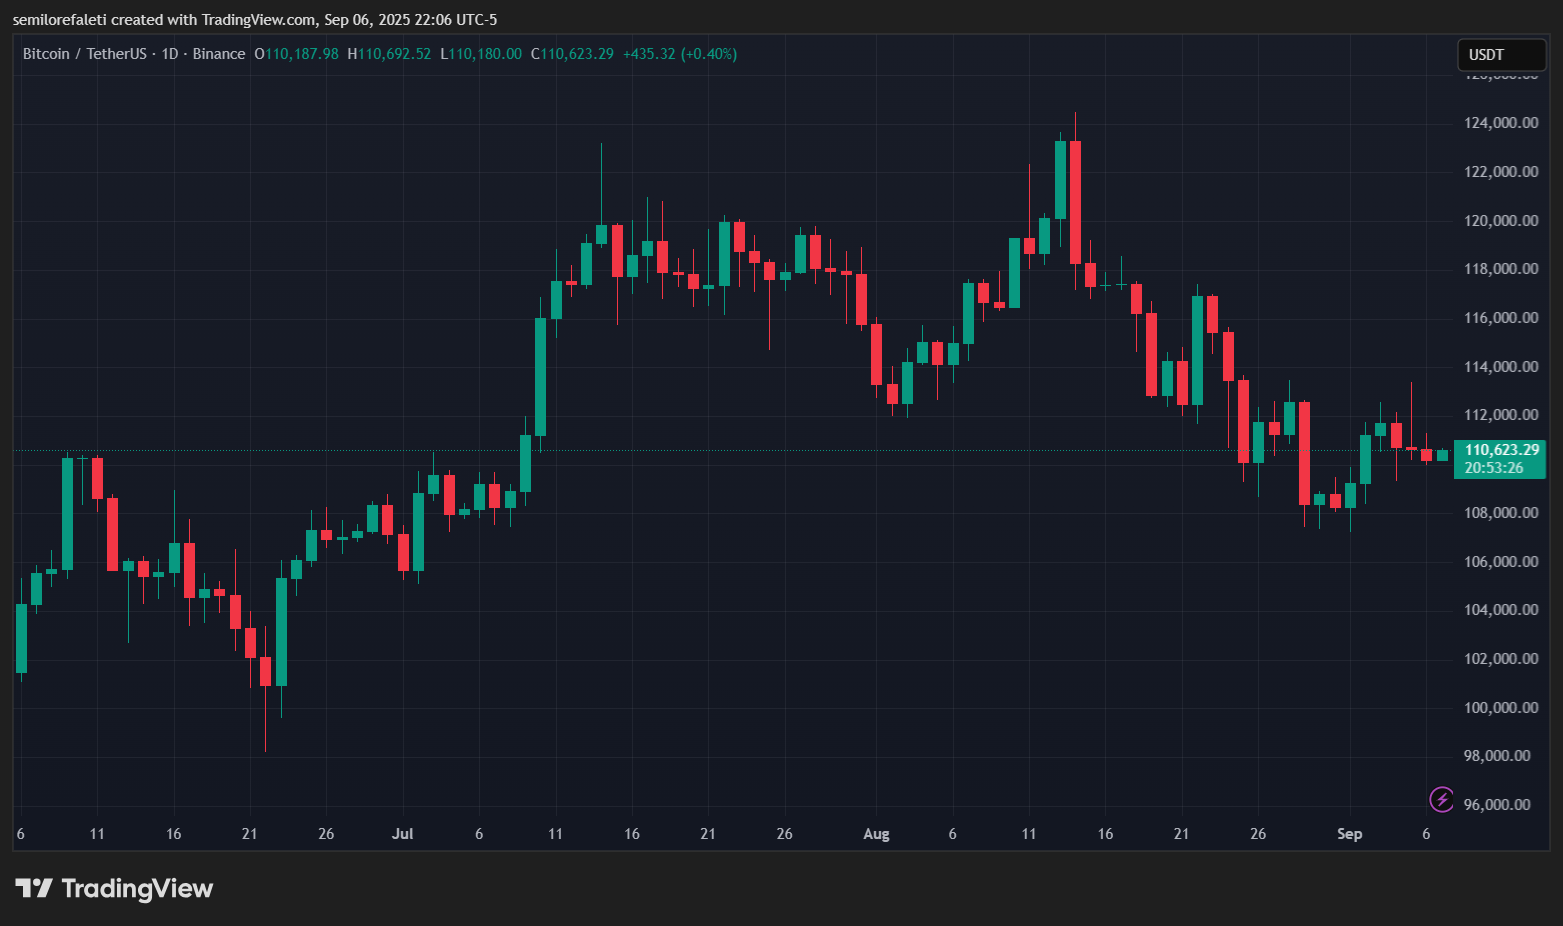Click the Sep label on time axis
The image size is (1563, 926).
coord(1349,834)
